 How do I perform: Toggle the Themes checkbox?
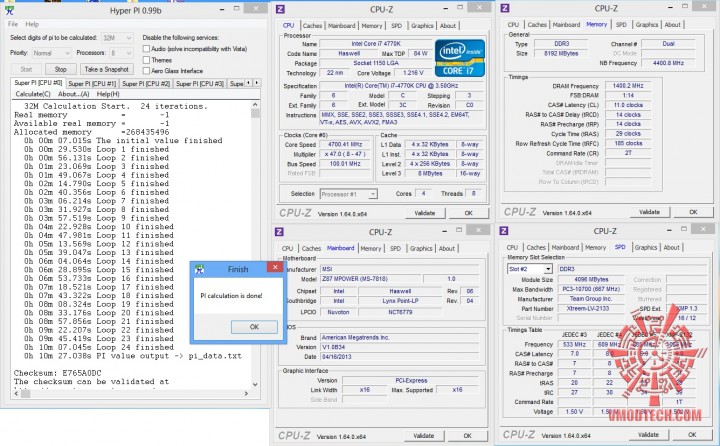pyautogui.click(x=146, y=60)
